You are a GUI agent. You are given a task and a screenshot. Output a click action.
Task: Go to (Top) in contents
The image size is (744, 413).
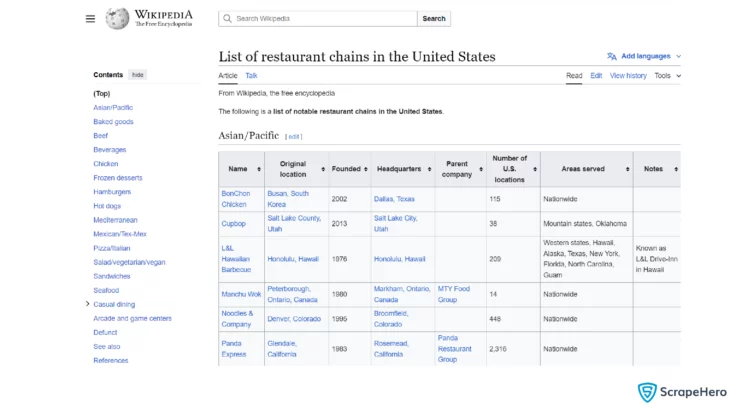click(102, 94)
